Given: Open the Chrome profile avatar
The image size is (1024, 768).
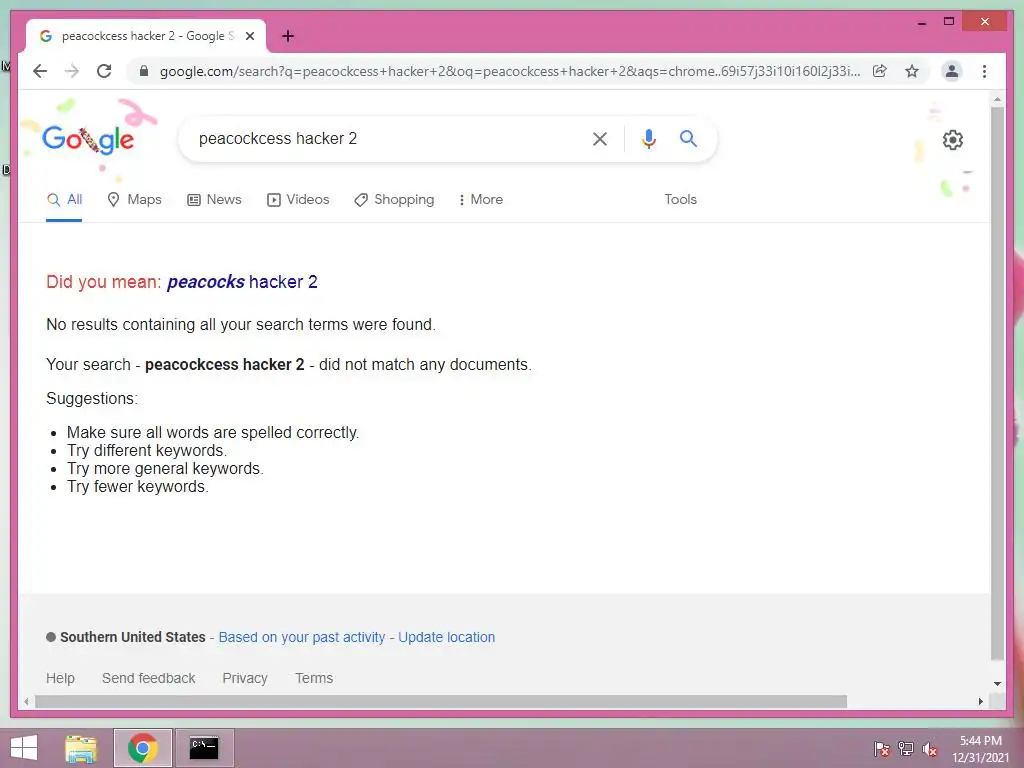Looking at the screenshot, I should coord(952,71).
